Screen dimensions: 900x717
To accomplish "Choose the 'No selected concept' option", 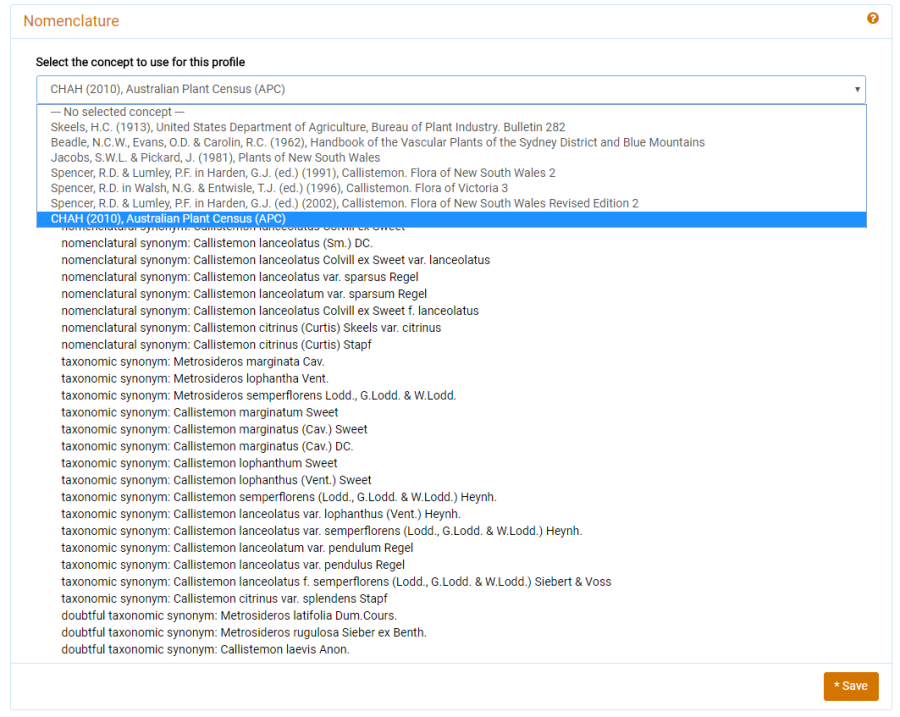I will click(x=118, y=112).
